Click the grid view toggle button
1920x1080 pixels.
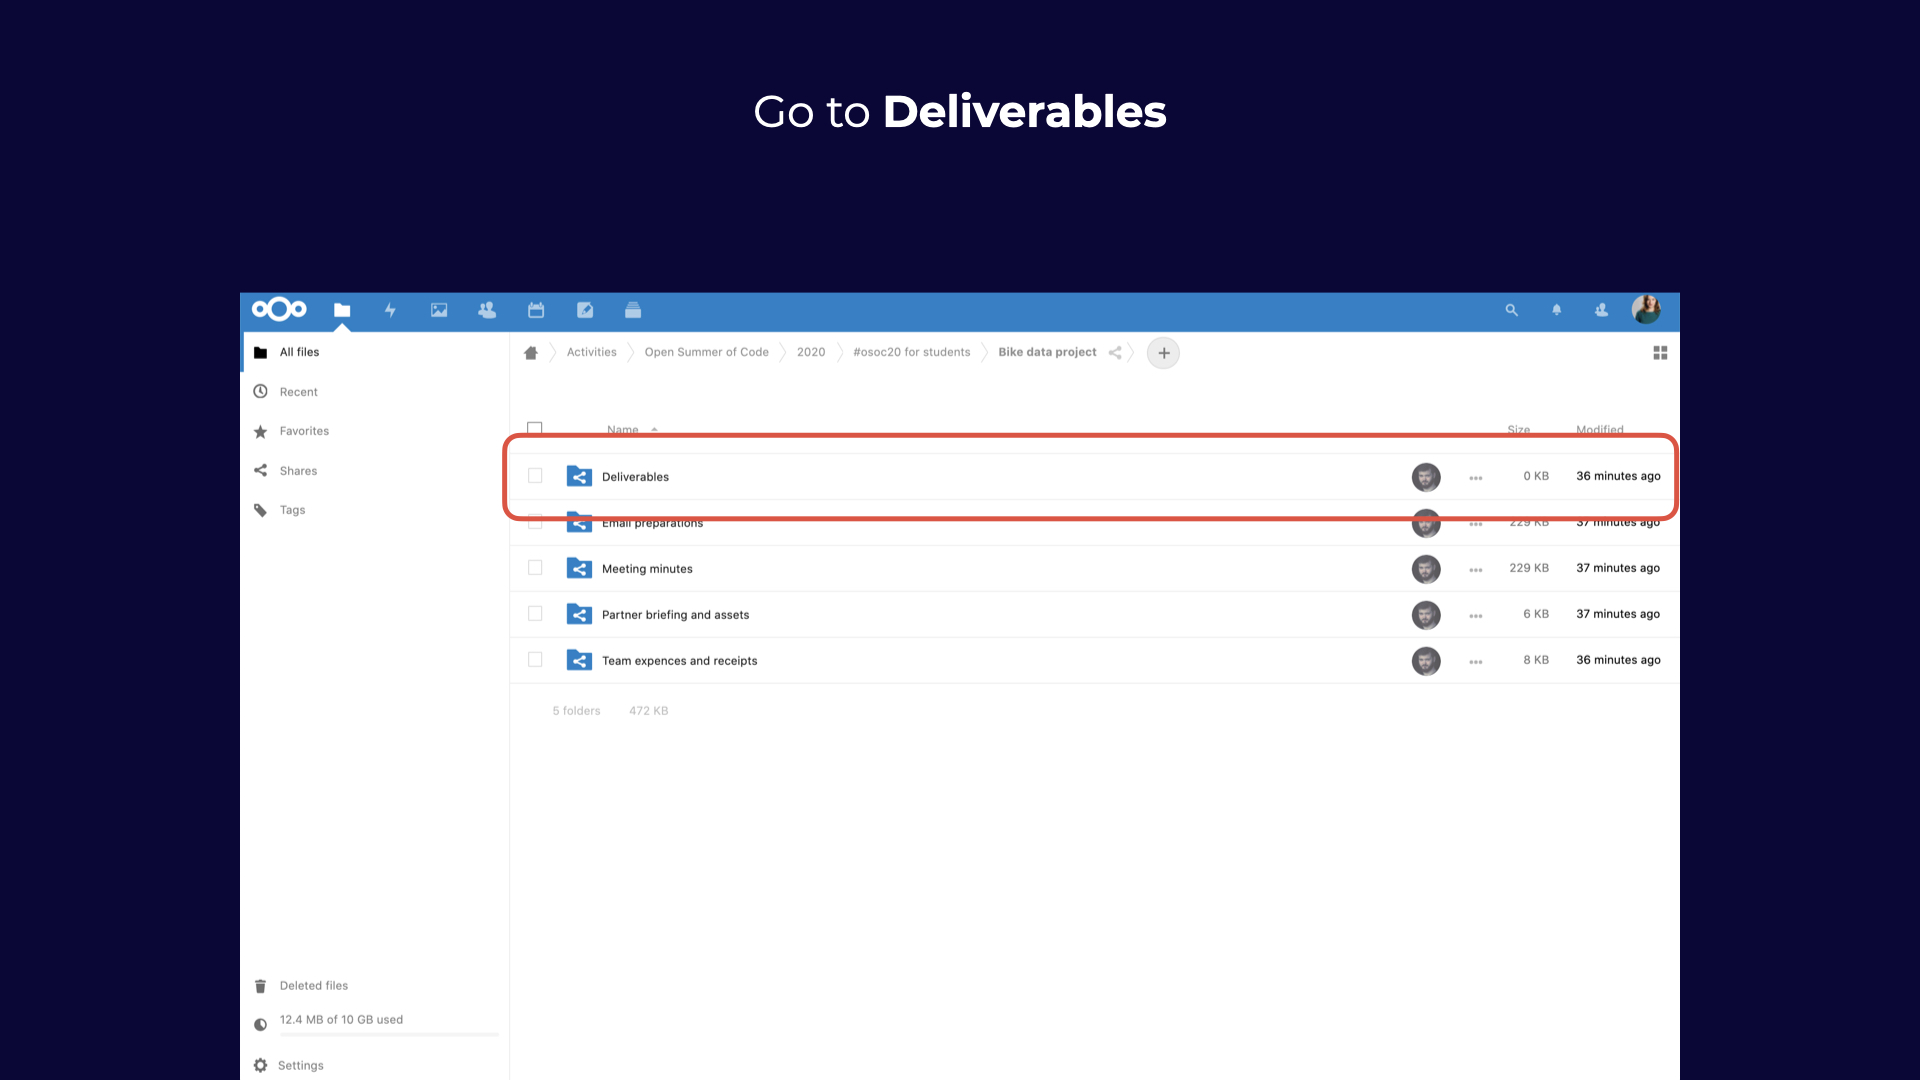tap(1660, 352)
